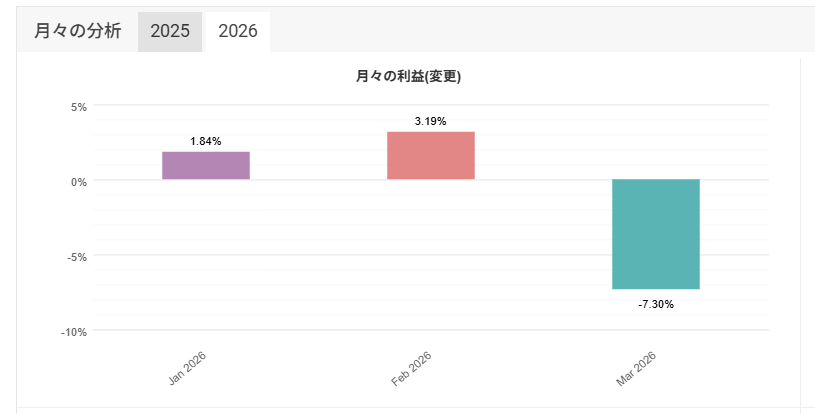Click the 5% y-axis label
This screenshot has height=414, width=815.
click(78, 106)
